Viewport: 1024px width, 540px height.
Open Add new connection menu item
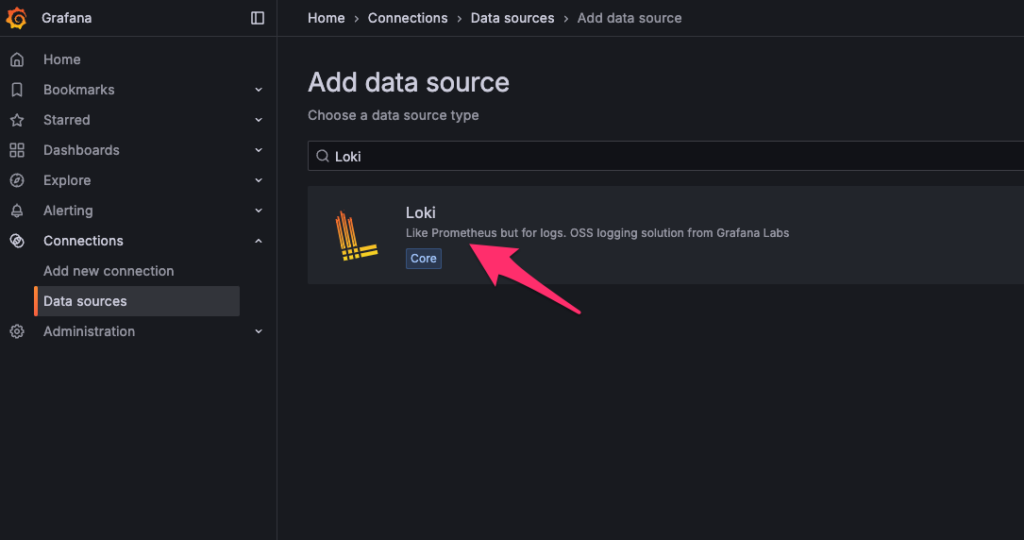(x=108, y=271)
